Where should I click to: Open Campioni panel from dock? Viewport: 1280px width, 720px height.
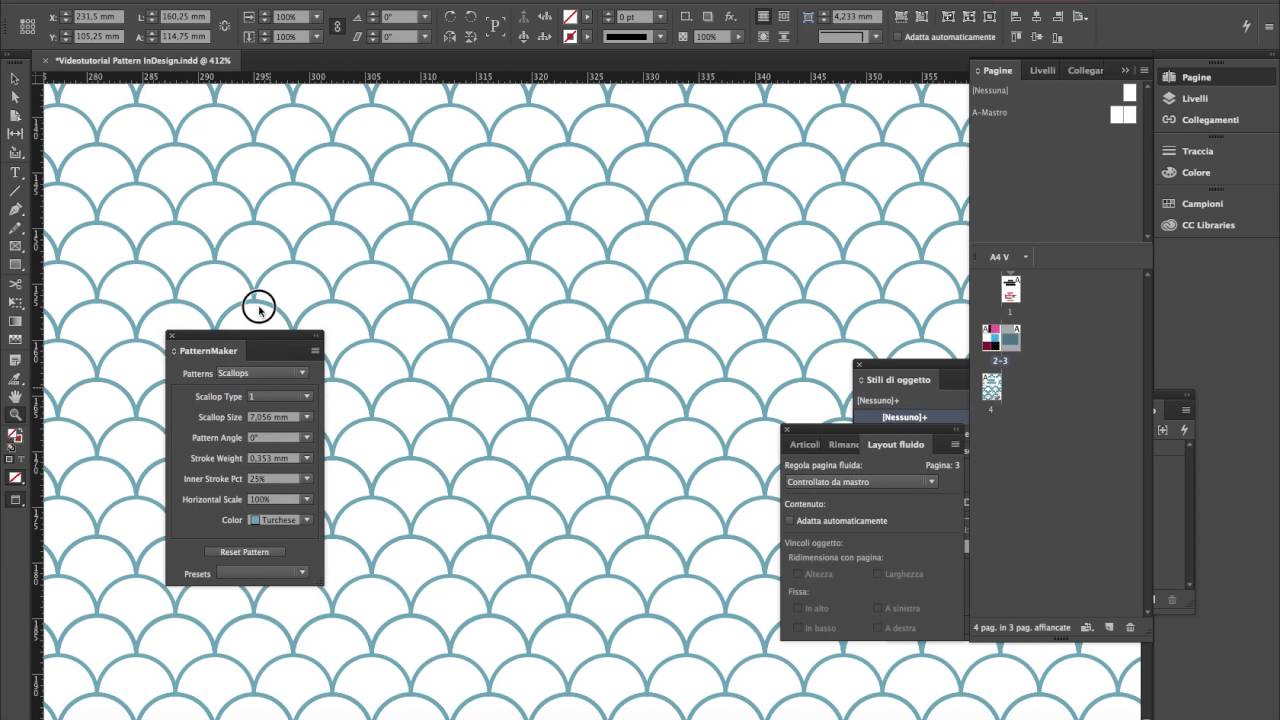tap(1202, 204)
